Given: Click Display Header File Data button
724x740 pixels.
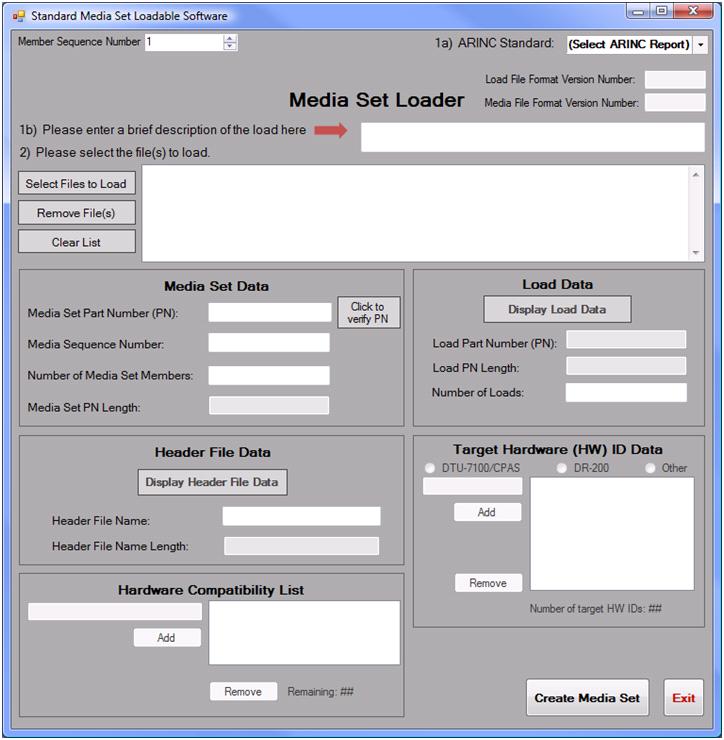Looking at the screenshot, I should (x=212, y=482).
